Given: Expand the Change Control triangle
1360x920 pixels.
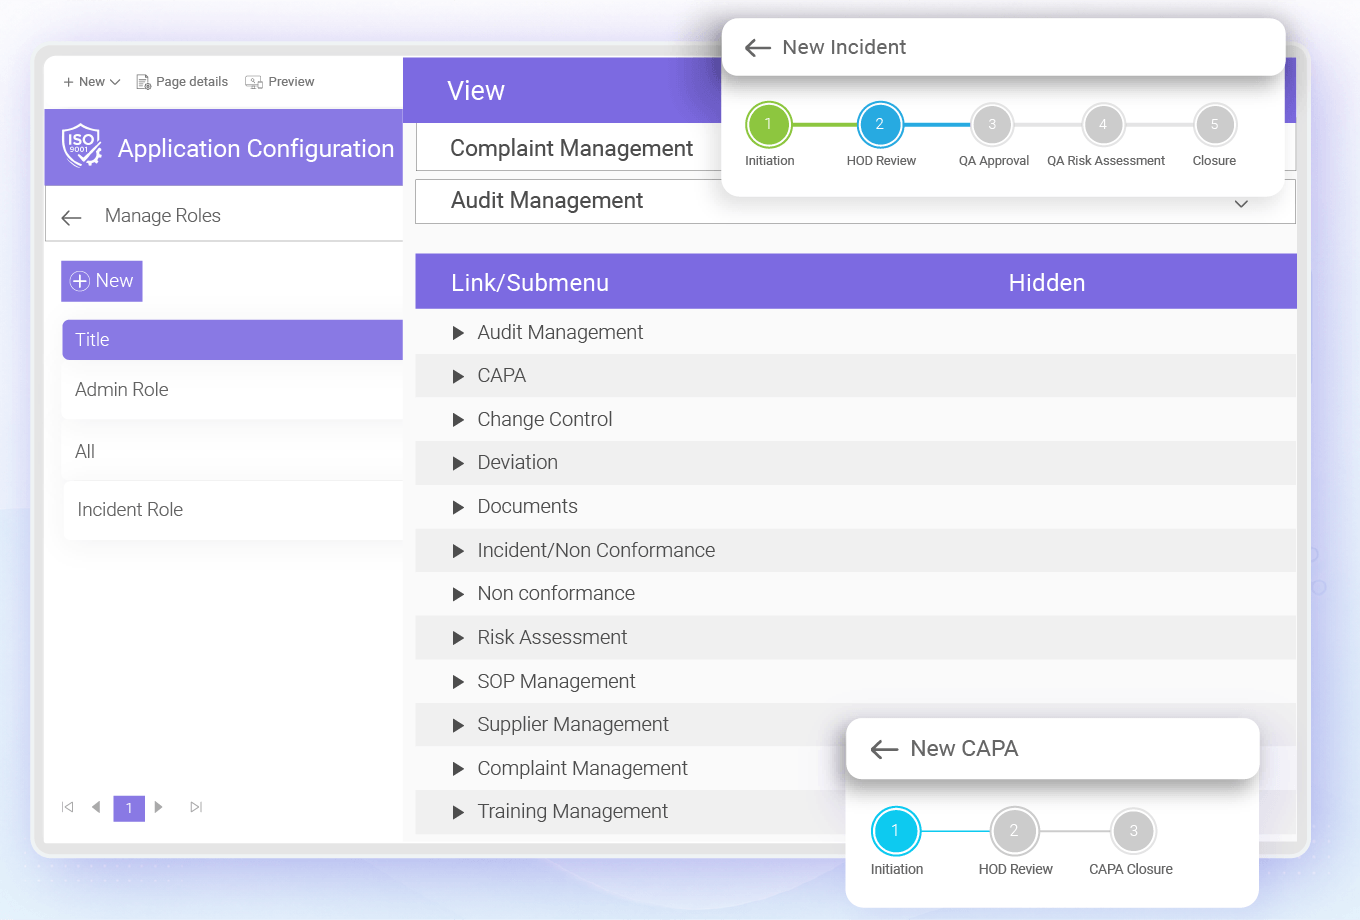Looking at the screenshot, I should point(458,420).
